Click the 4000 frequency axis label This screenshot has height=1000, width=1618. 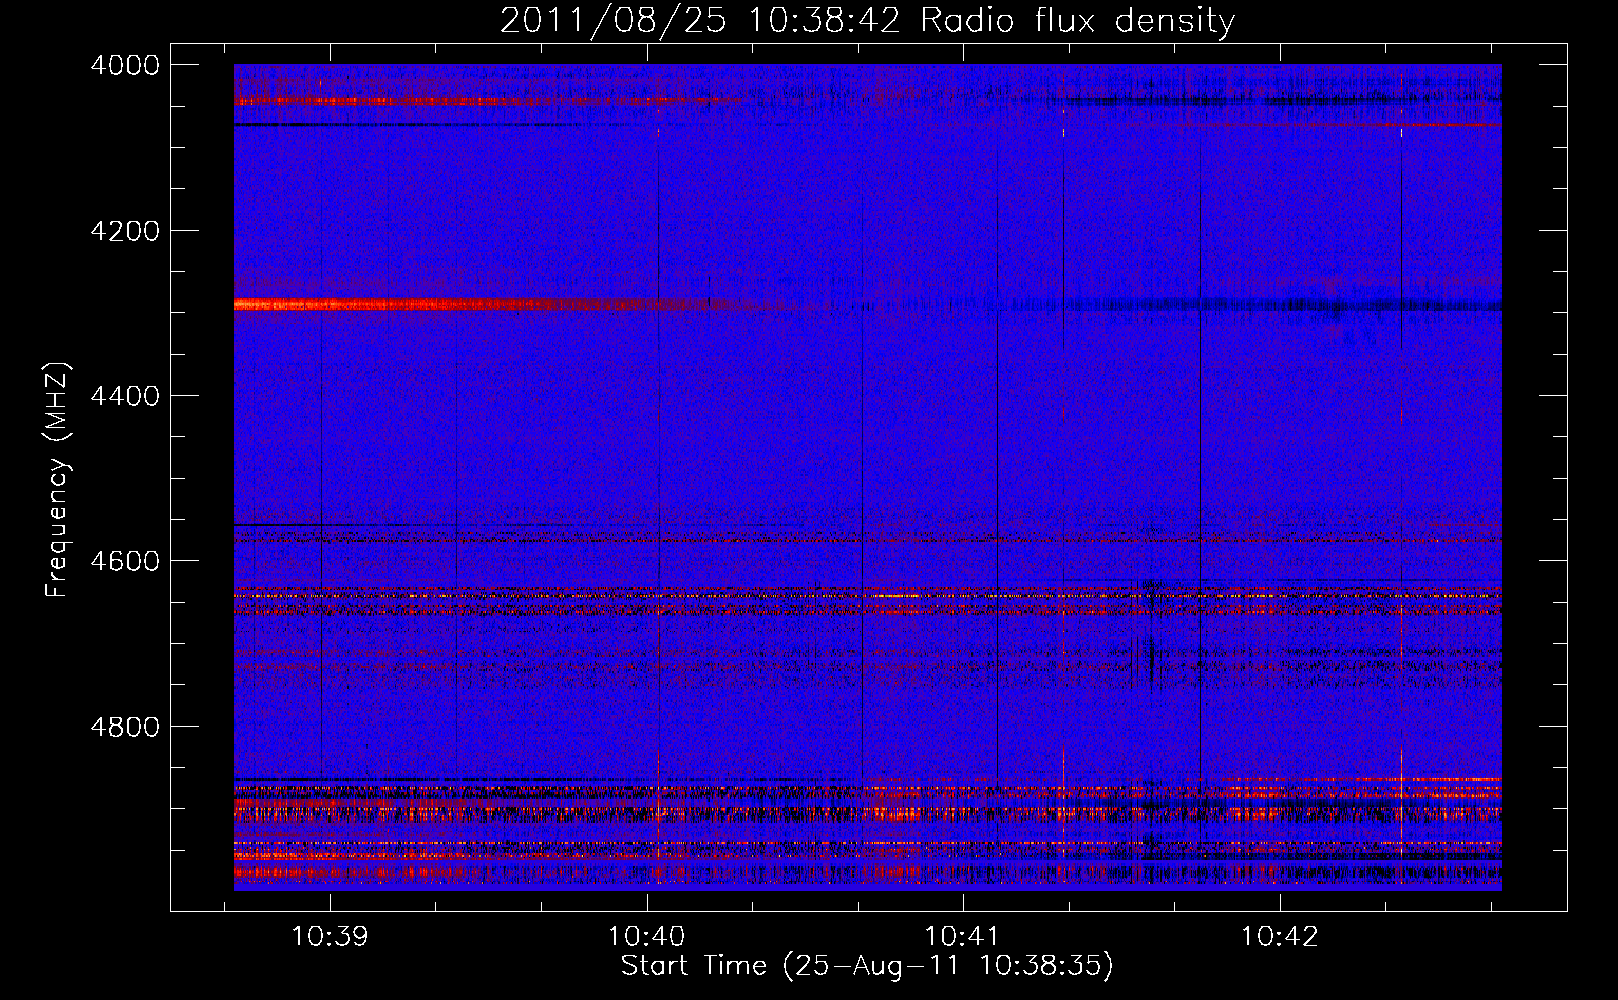[124, 65]
